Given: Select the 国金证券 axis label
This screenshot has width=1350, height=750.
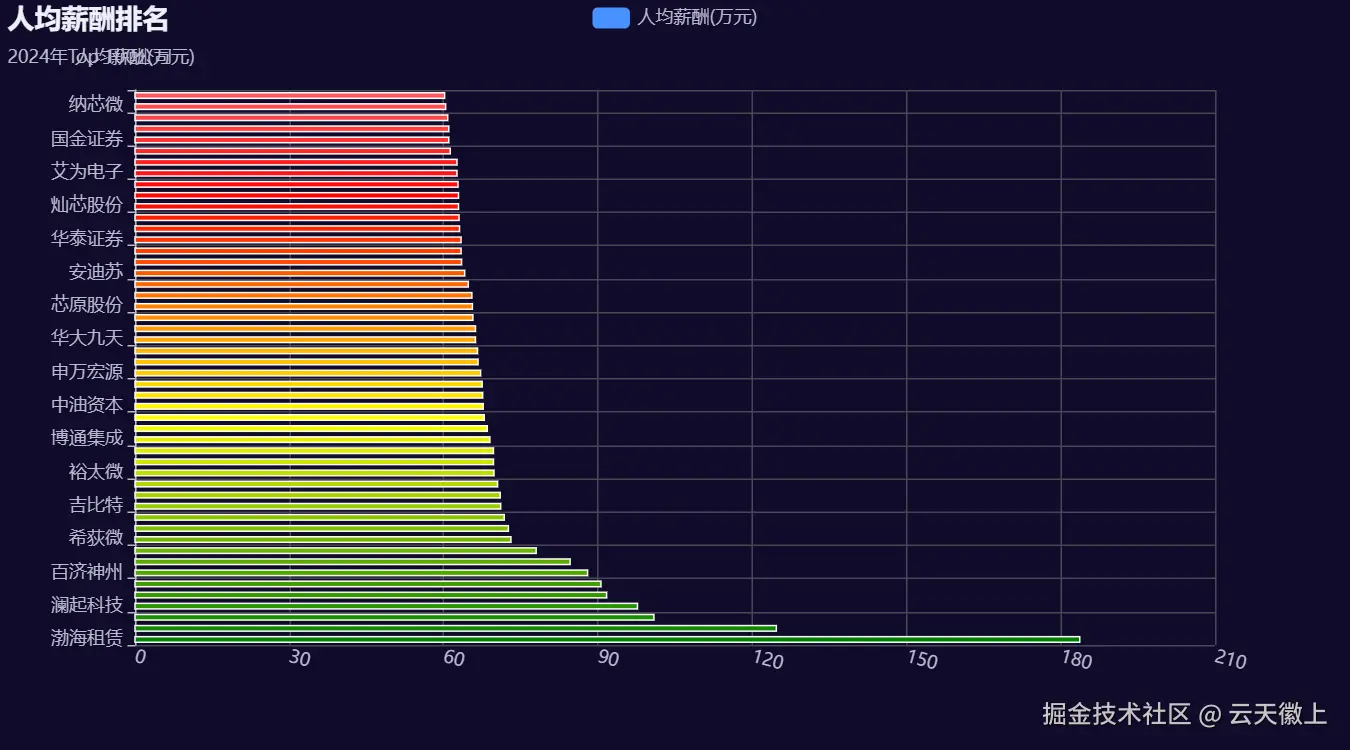Looking at the screenshot, I should pos(87,139).
